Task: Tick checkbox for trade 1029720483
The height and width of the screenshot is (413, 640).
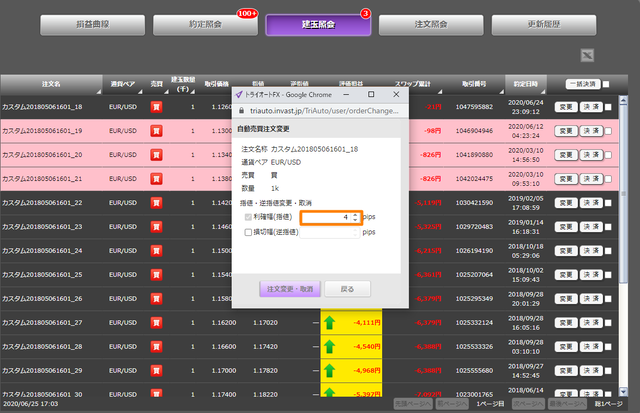Action: 608,227
